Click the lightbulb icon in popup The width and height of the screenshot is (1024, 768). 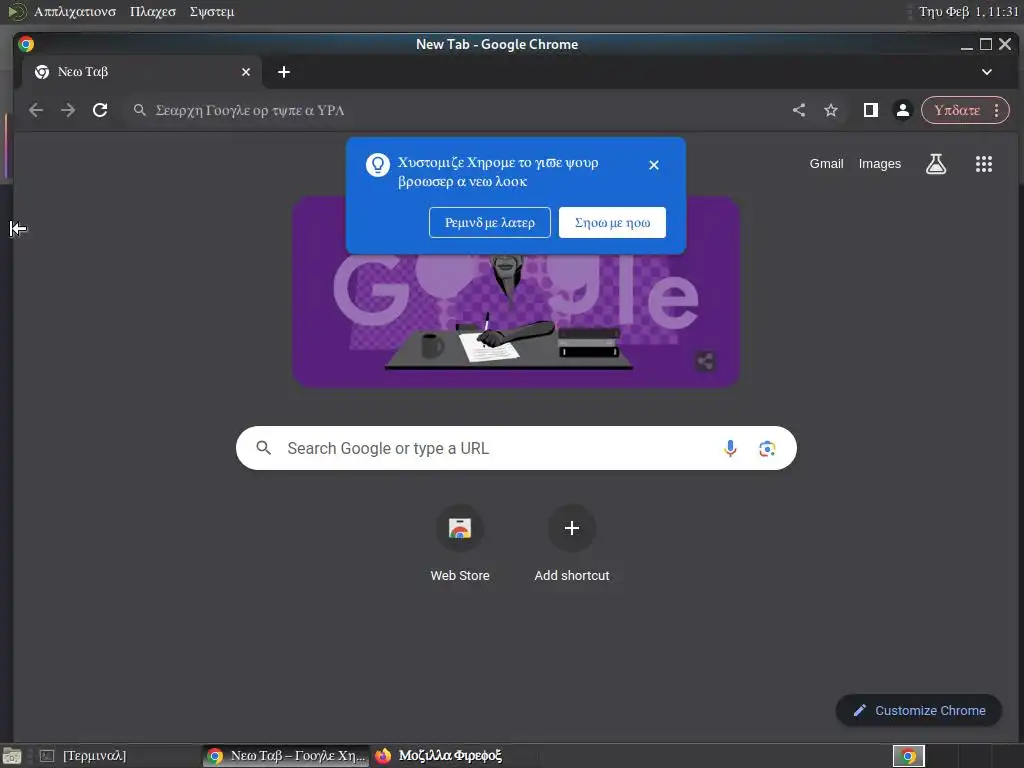coord(377,165)
